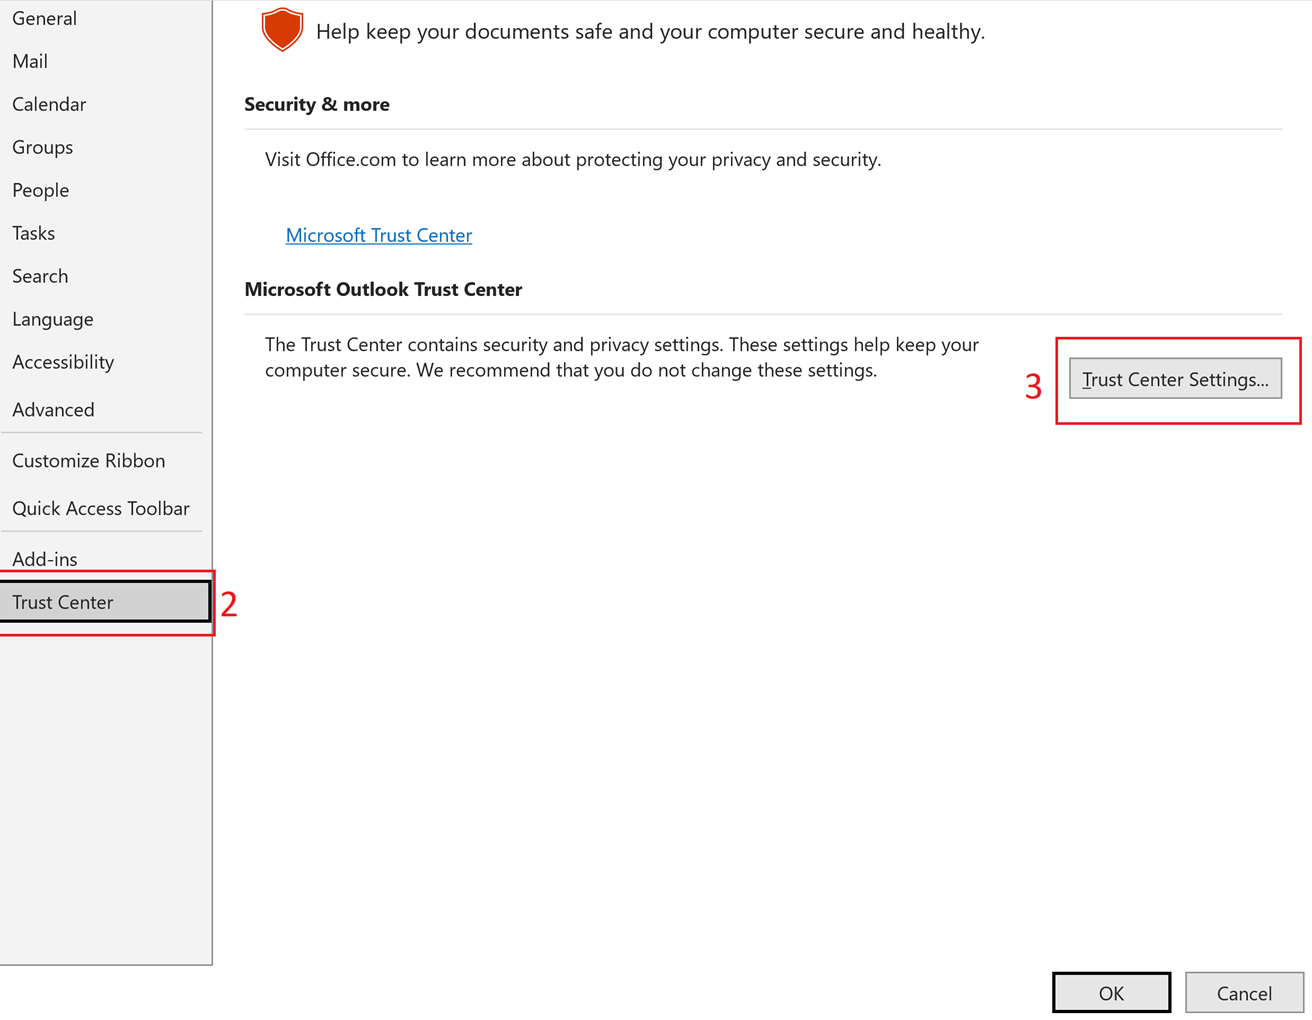Confirm changes with the OK button

[1111, 992]
